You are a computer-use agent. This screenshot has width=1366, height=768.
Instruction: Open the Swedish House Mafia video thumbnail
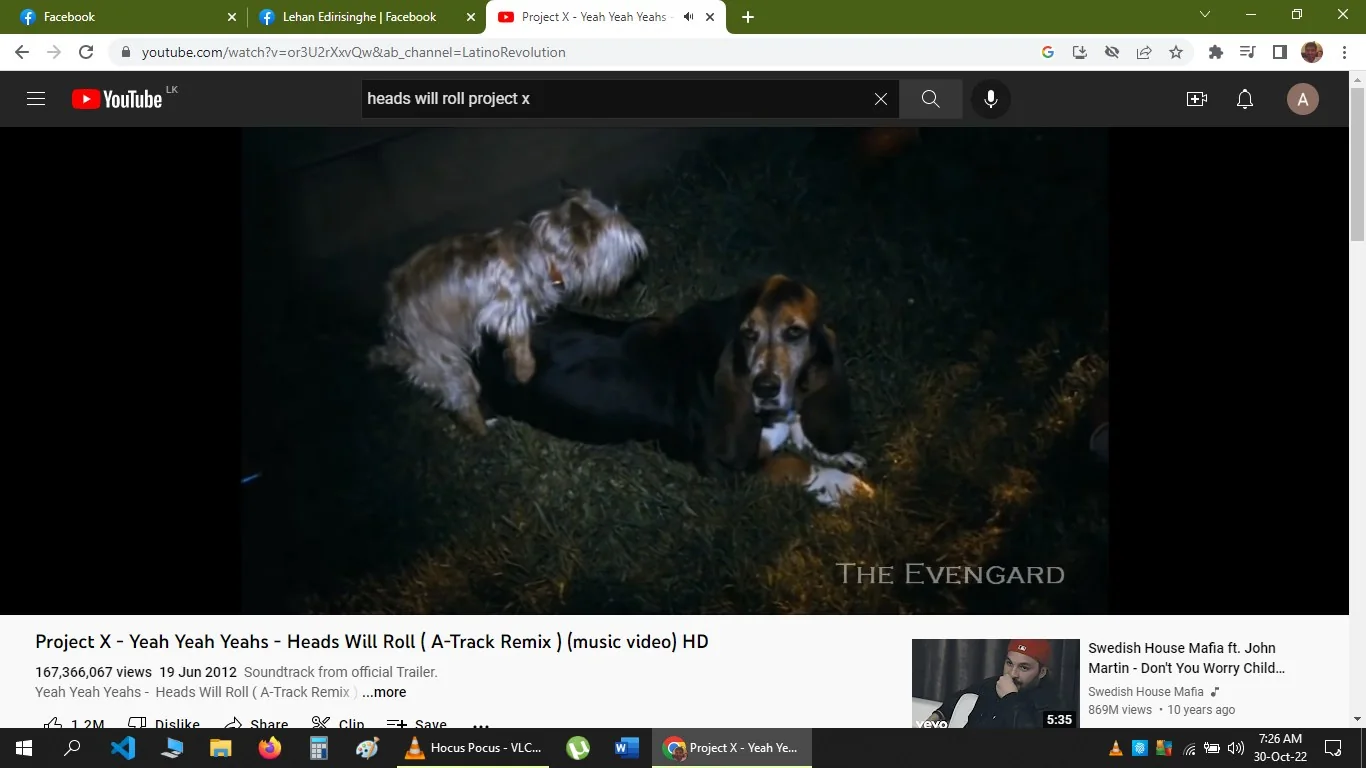coord(996,684)
